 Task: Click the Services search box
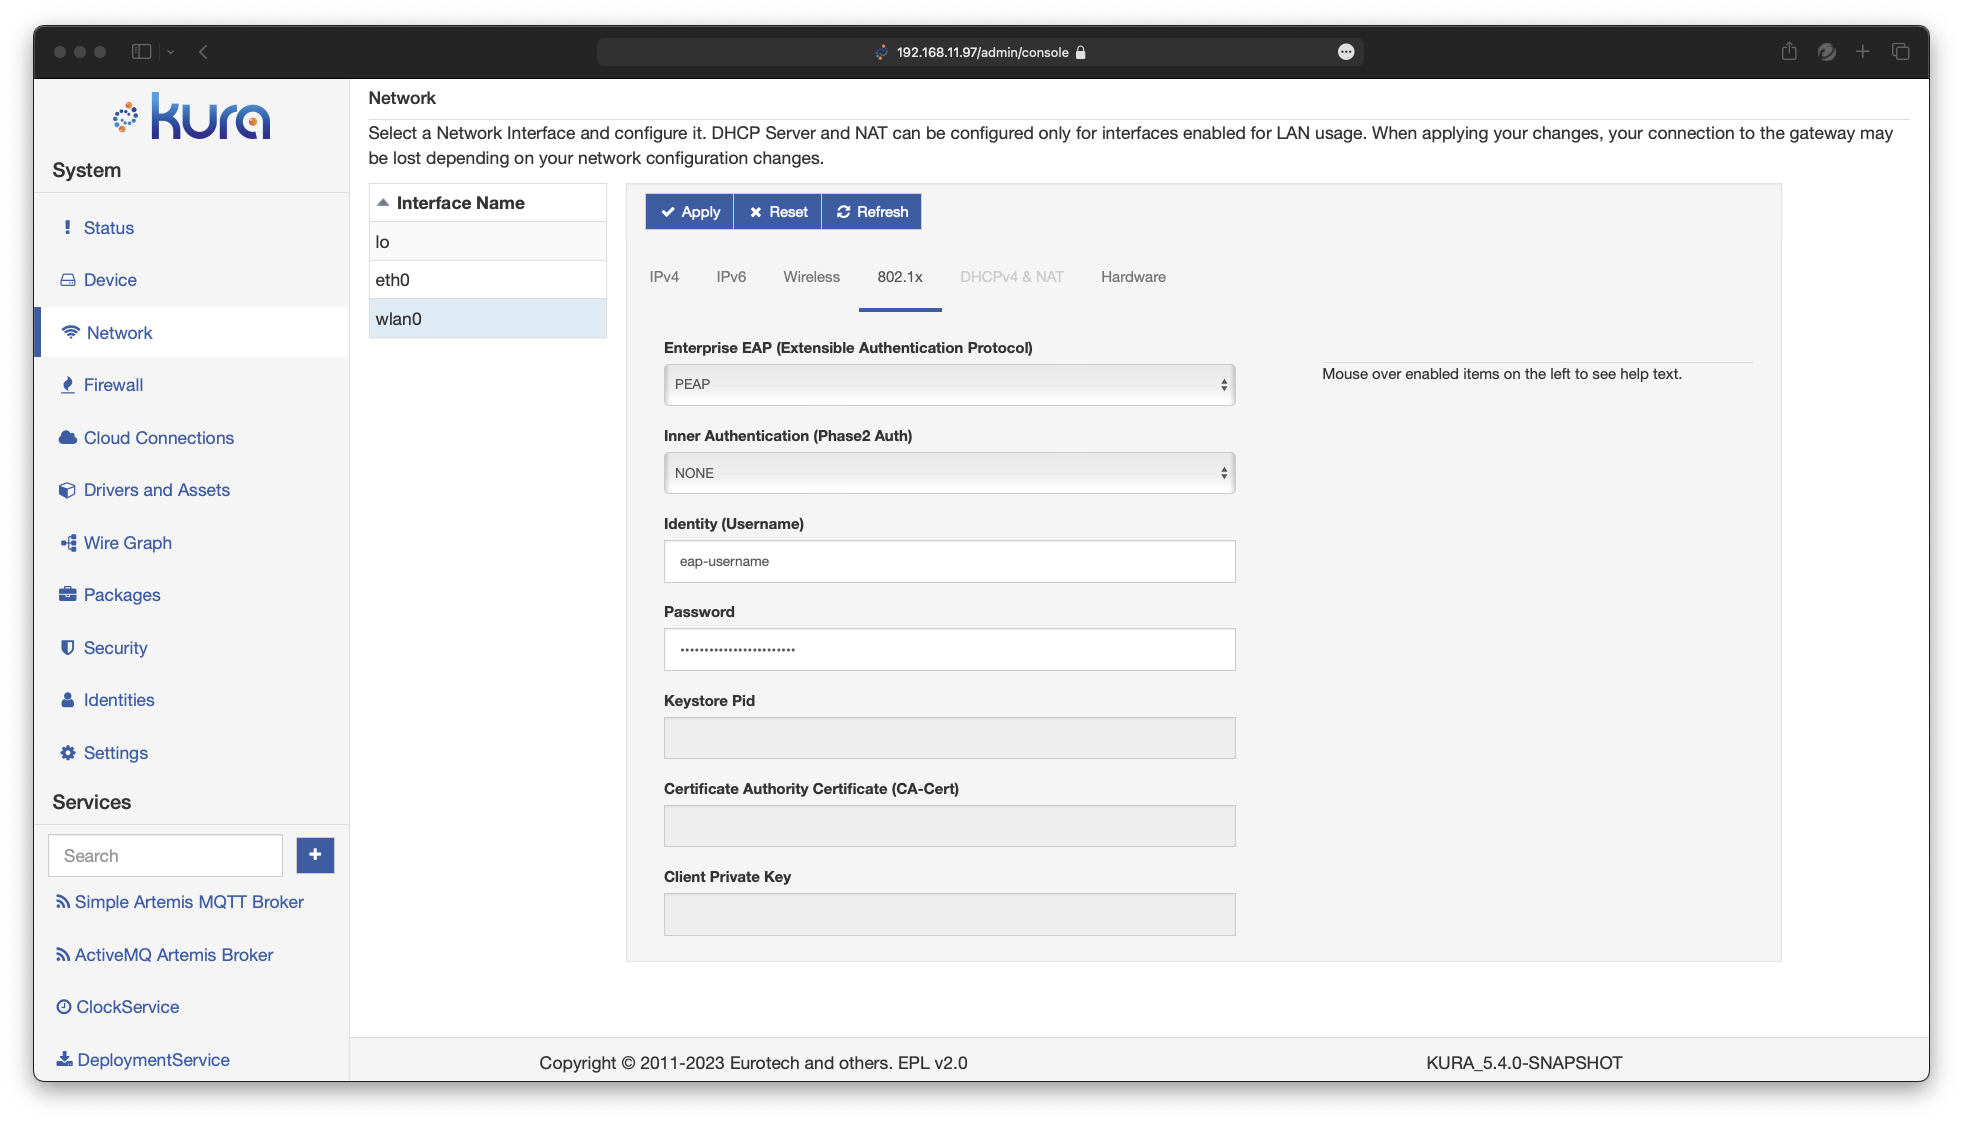coord(166,855)
